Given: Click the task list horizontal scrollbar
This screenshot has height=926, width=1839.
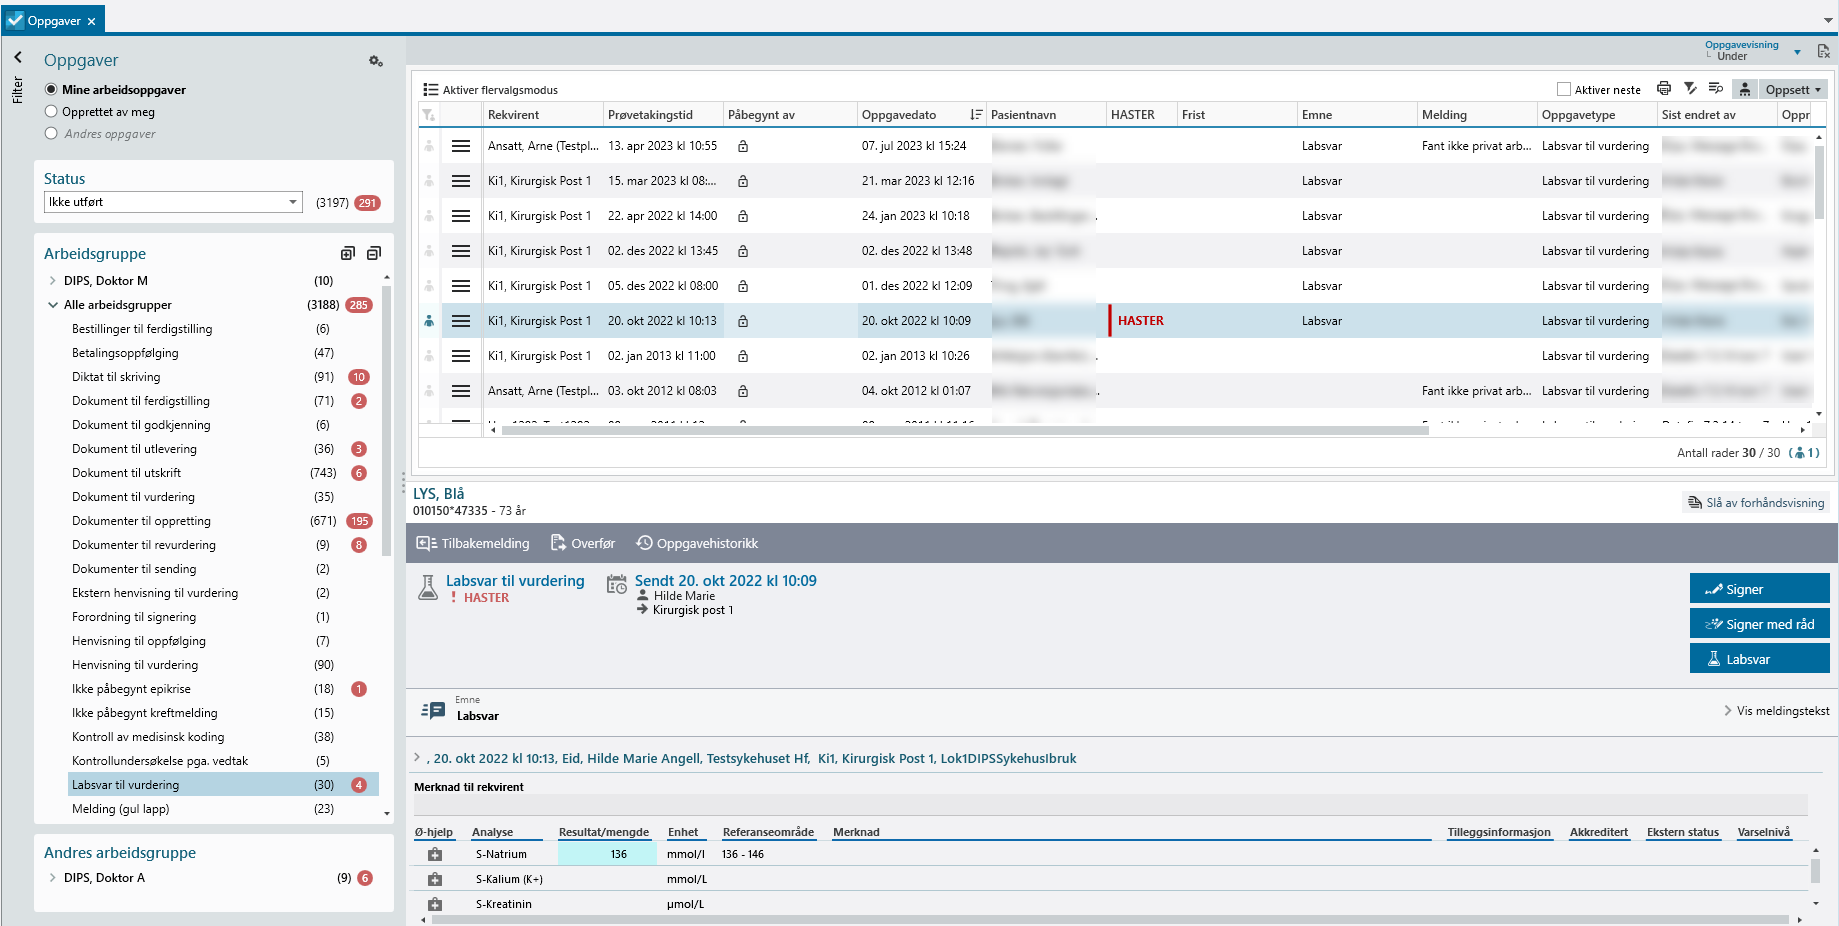Looking at the screenshot, I should [964, 430].
